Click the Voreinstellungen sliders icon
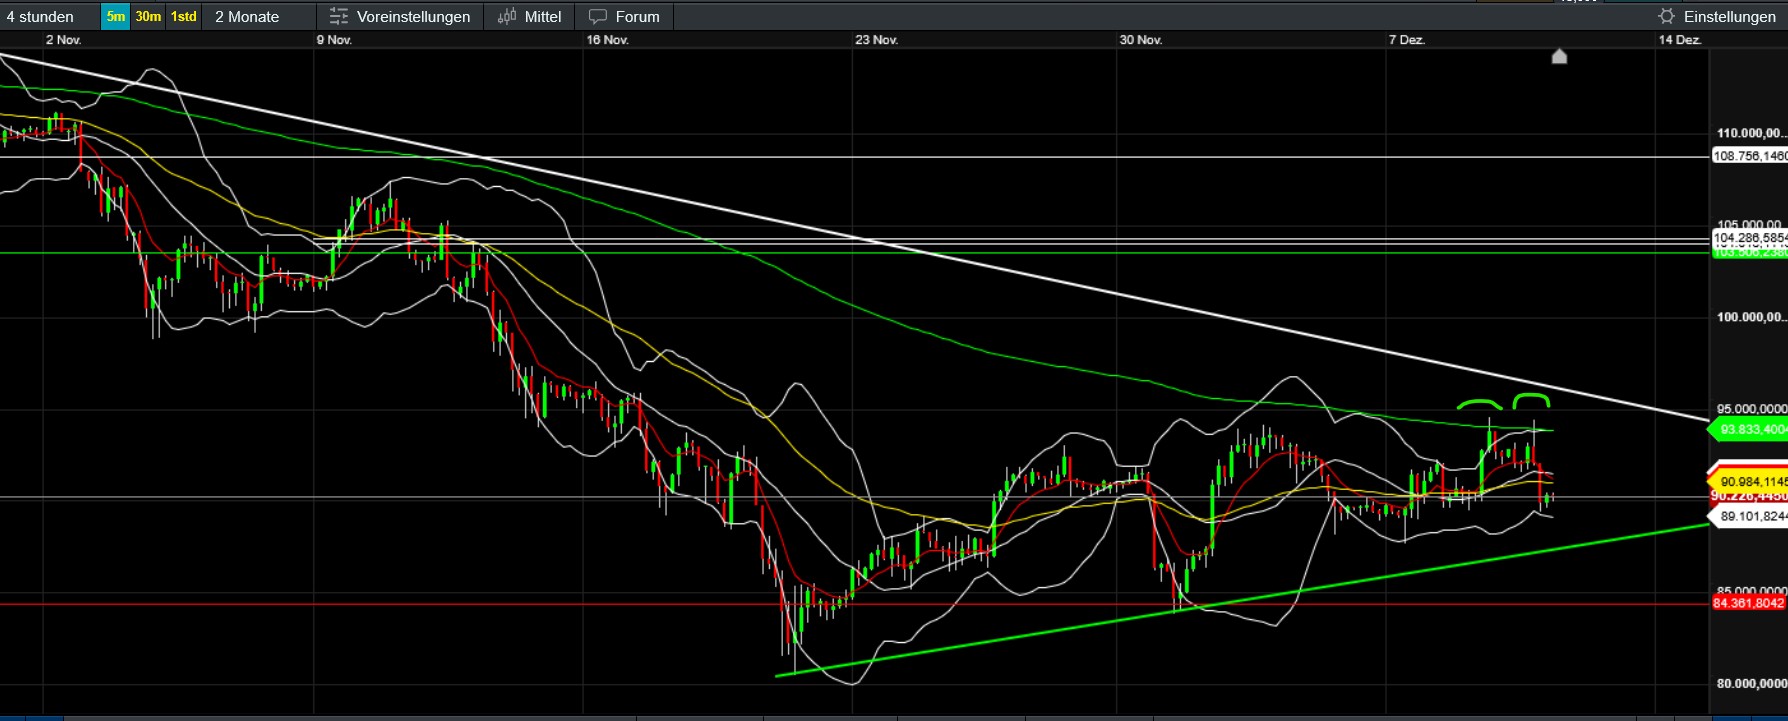This screenshot has height=721, width=1788. pyautogui.click(x=339, y=17)
